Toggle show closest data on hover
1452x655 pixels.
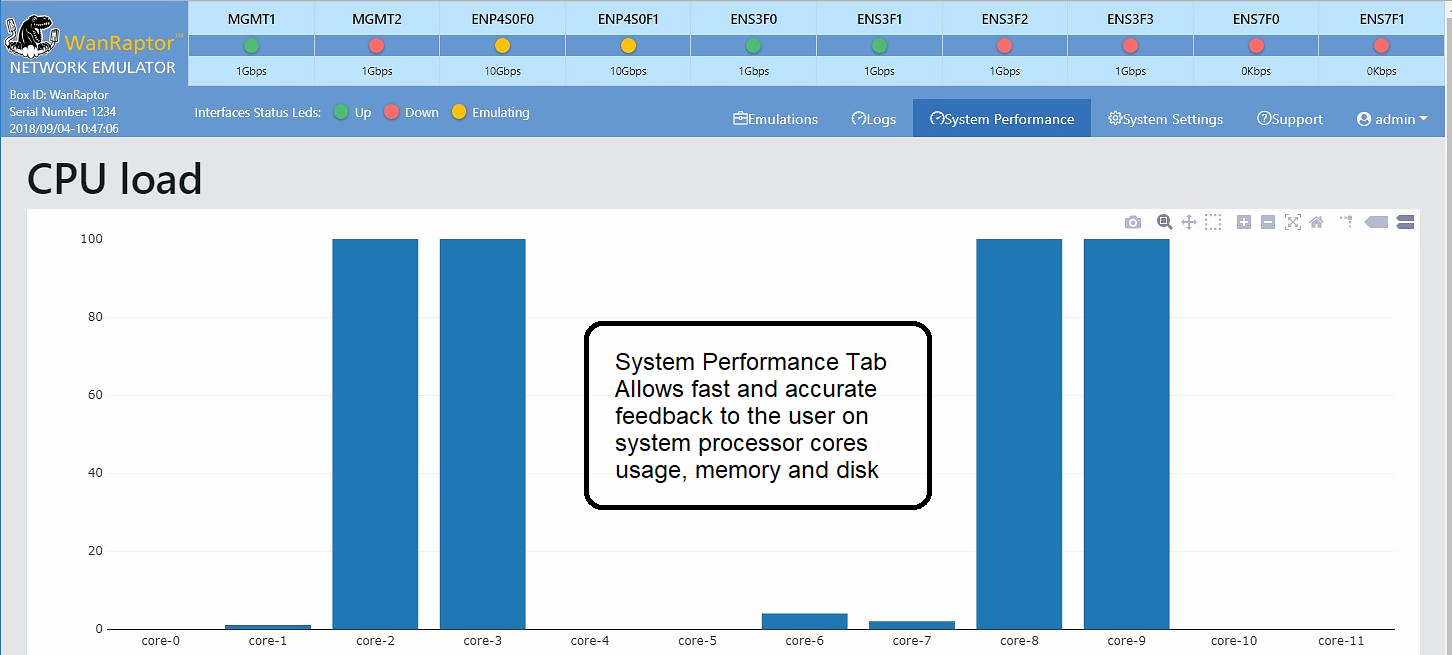pyautogui.click(x=1375, y=221)
